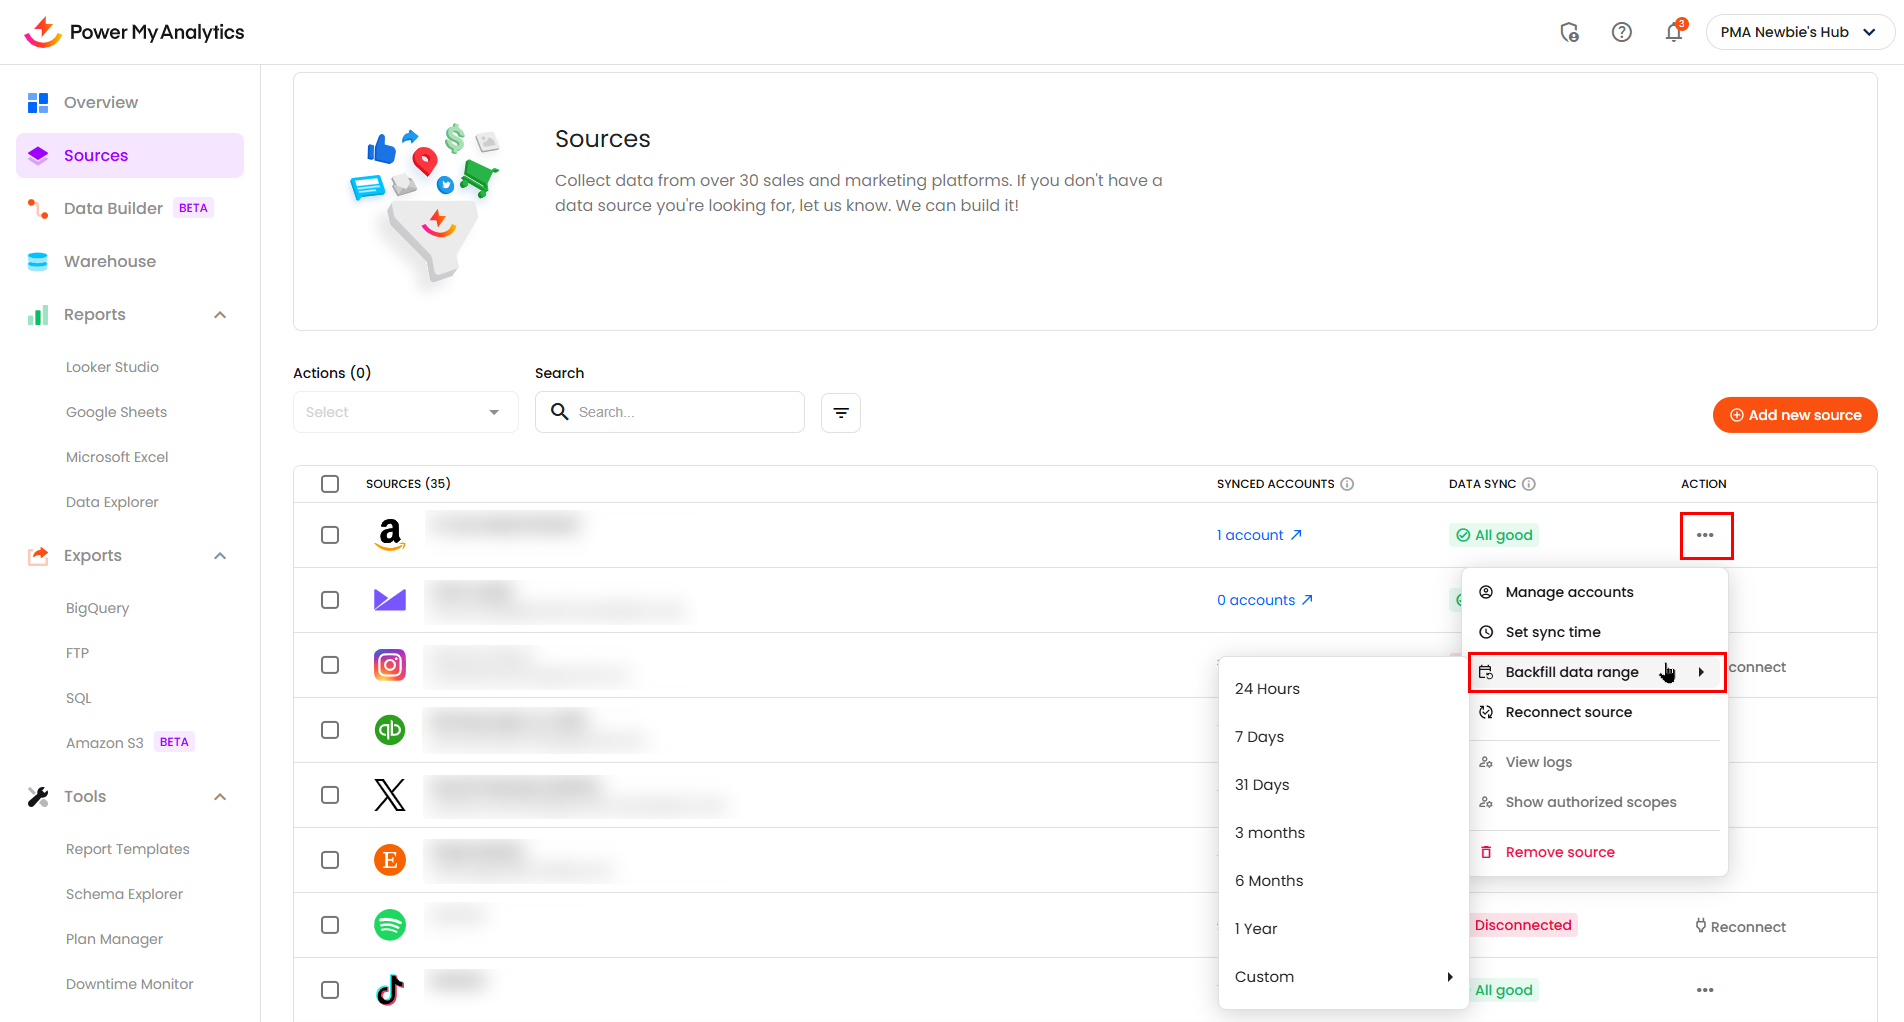This screenshot has width=1904, height=1022.
Task: Open the PMA Newbie's Hub account dropdown
Action: pyautogui.click(x=1798, y=33)
